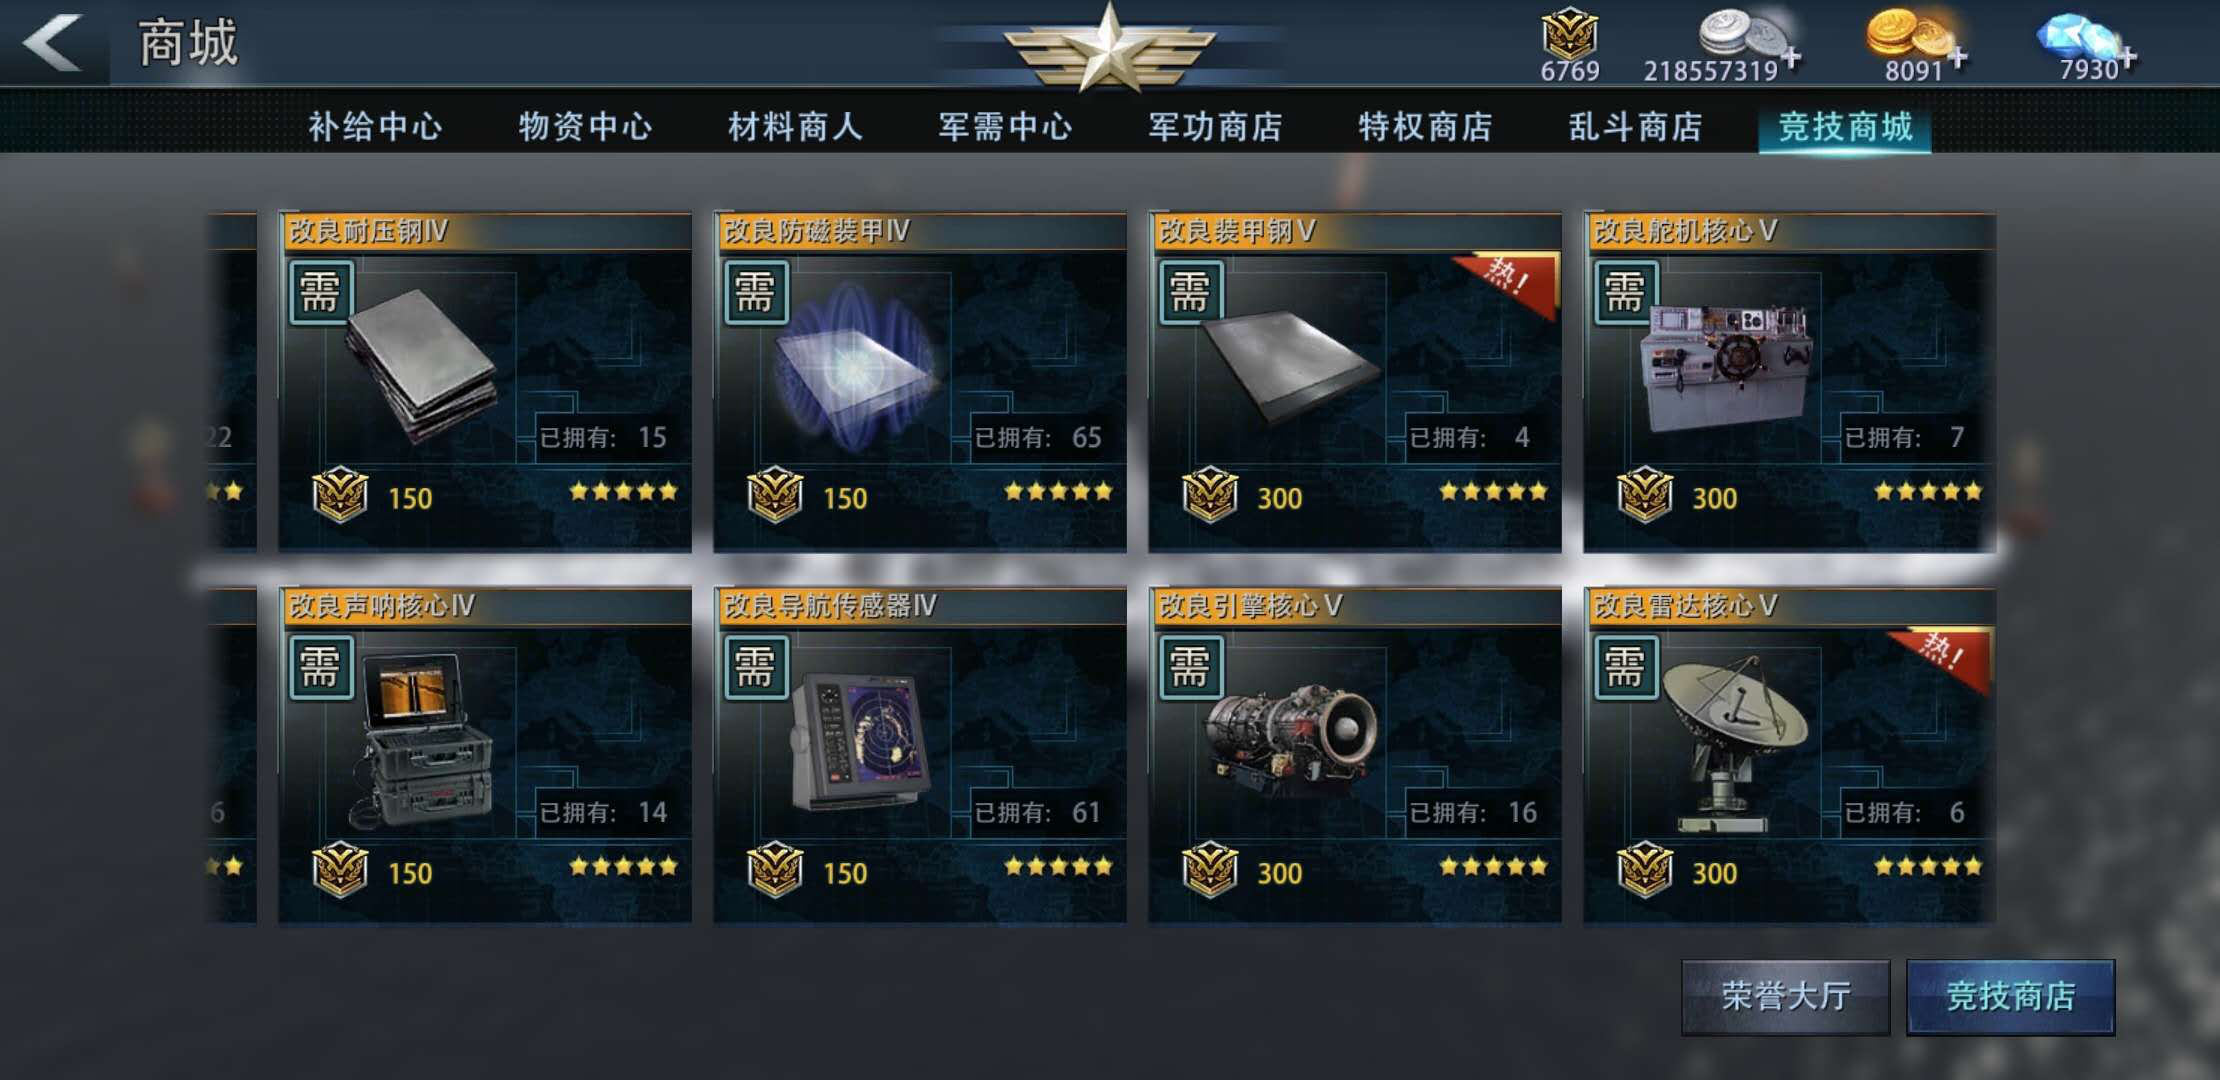
Task: Open 荣誉大厅 button
Action: (1786, 997)
